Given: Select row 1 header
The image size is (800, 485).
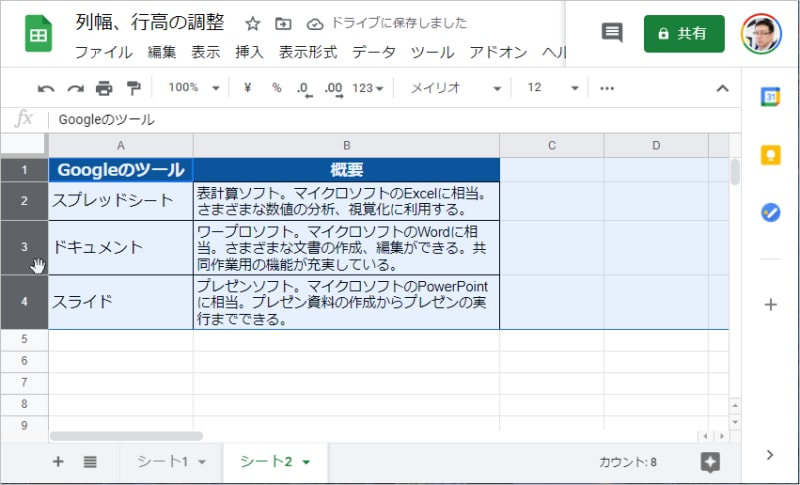Looking at the screenshot, I should [x=24, y=170].
